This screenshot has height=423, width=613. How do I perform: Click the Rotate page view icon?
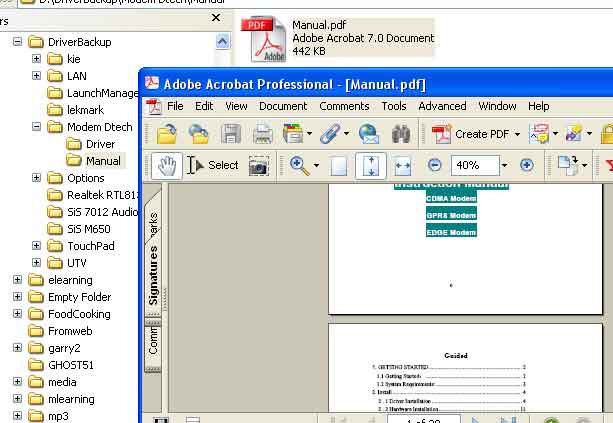(568, 166)
